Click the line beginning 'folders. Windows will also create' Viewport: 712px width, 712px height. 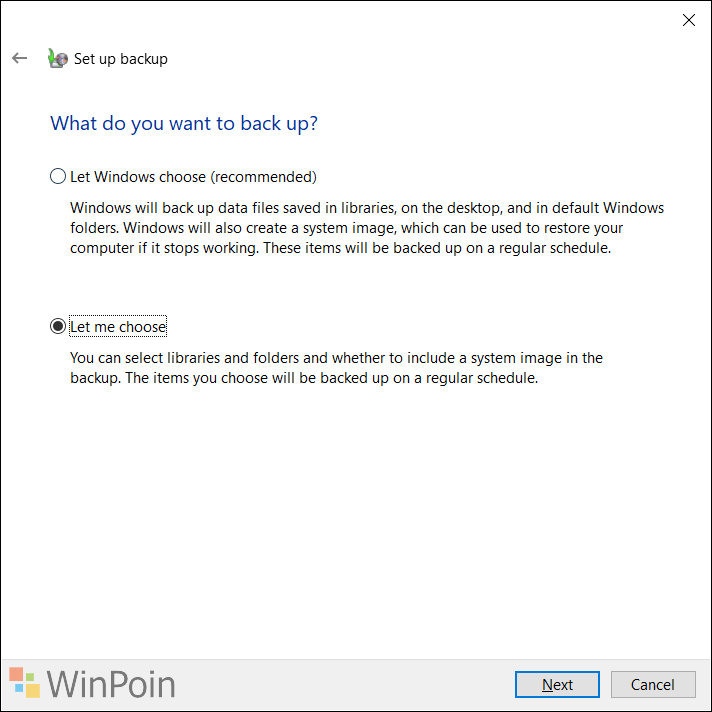(346, 228)
